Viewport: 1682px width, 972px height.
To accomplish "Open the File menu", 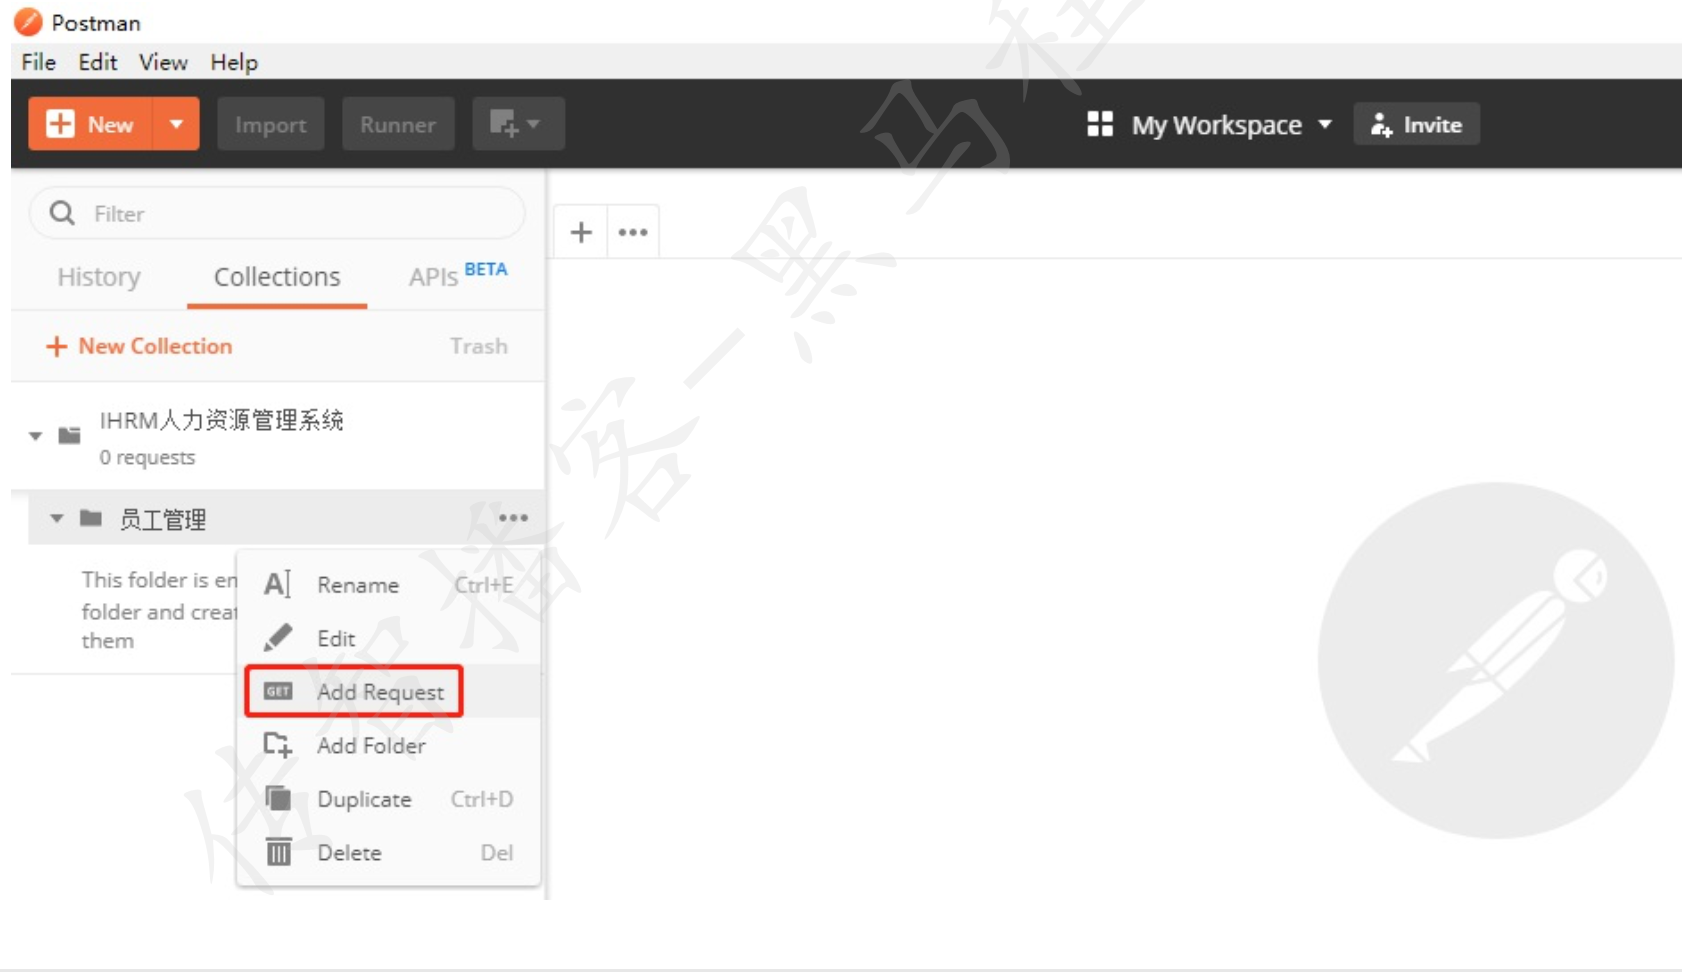I will [x=39, y=62].
